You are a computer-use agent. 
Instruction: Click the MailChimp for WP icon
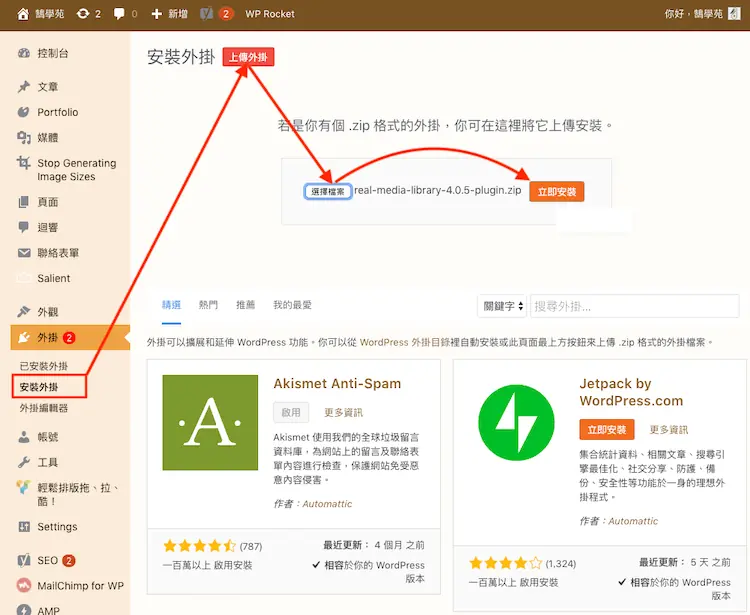coord(23,585)
